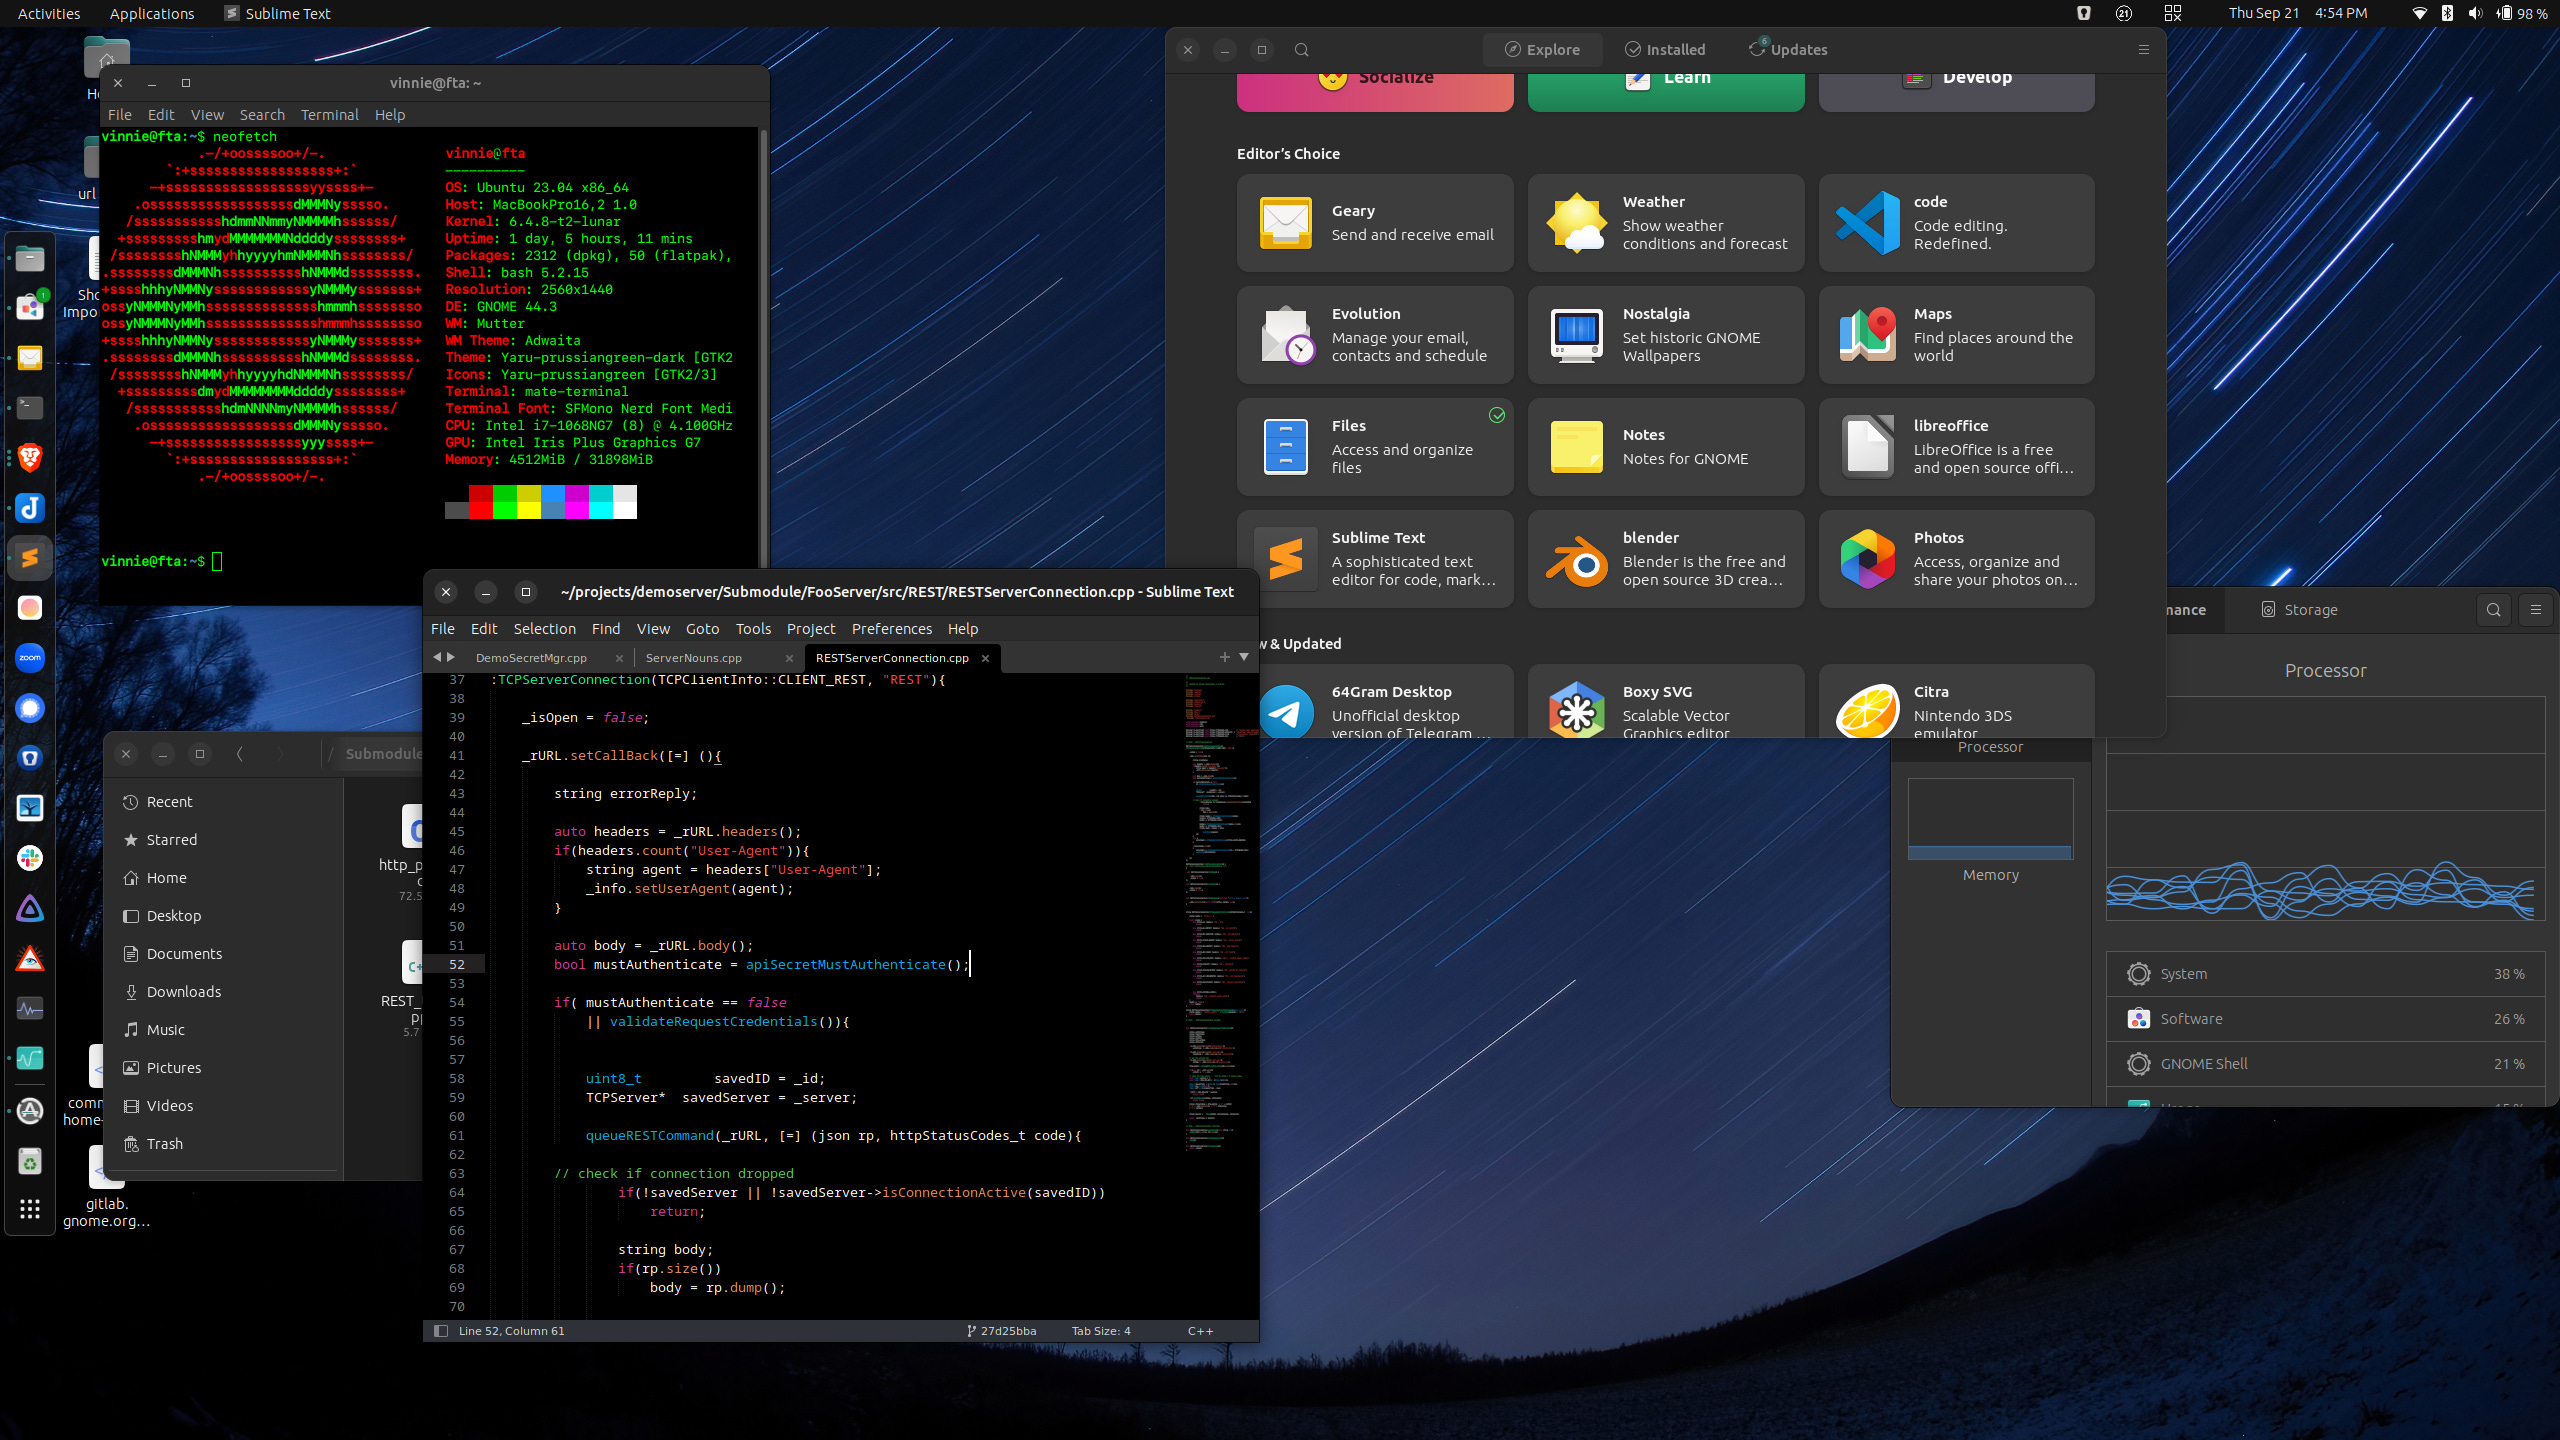Select Software row in Usage process list
The height and width of the screenshot is (1440, 2560).
click(2325, 1019)
